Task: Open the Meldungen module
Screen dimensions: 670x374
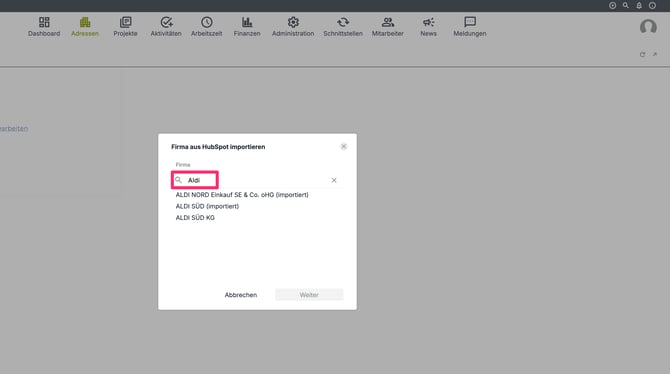Action: (470, 27)
